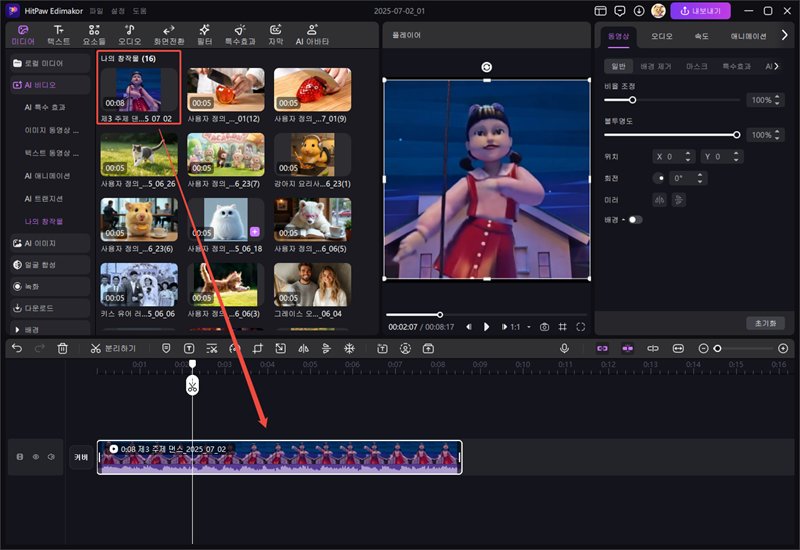Image resolution: width=800 pixels, height=550 pixels.
Task: Open the layout switcher icon in title bar
Action: click(x=601, y=11)
